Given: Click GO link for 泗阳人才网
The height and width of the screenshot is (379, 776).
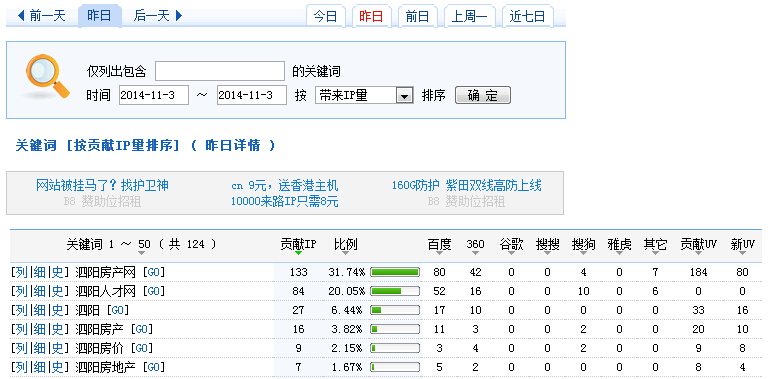Looking at the screenshot, I should coord(153,291).
